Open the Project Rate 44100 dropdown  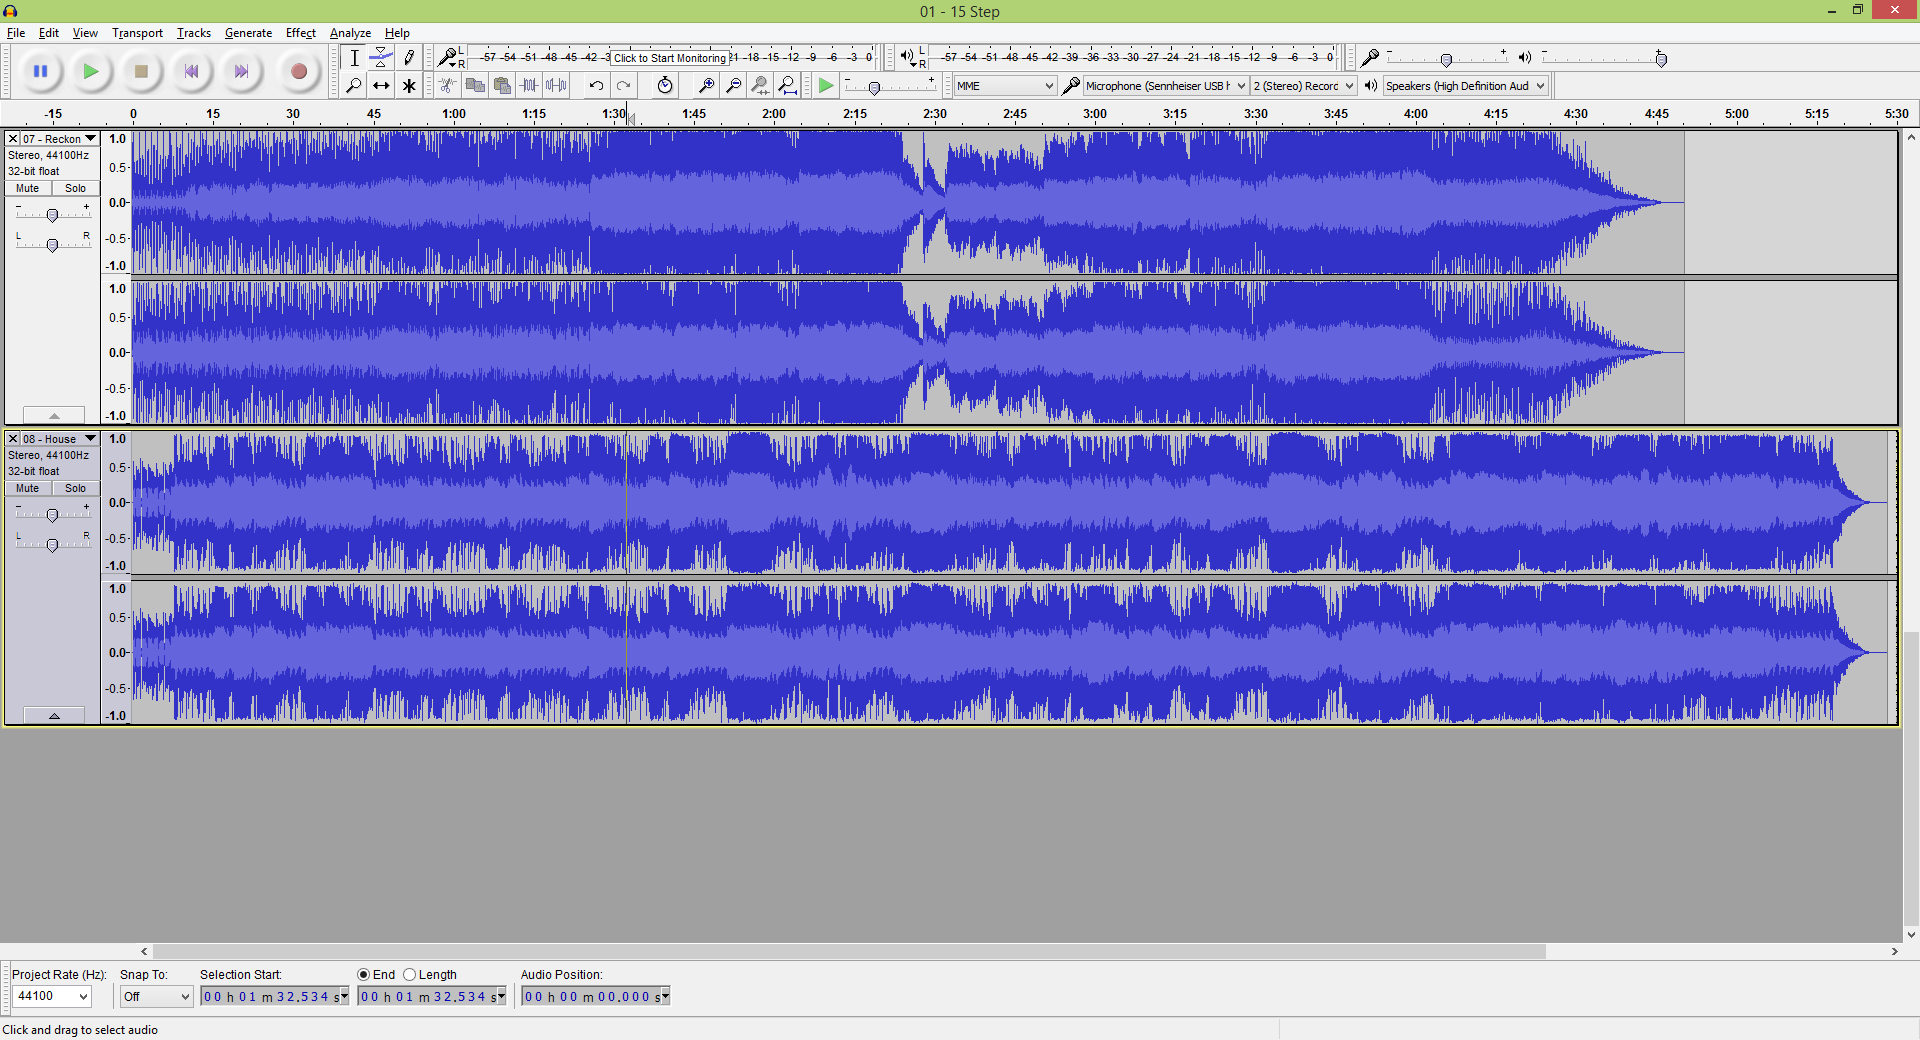[52, 996]
